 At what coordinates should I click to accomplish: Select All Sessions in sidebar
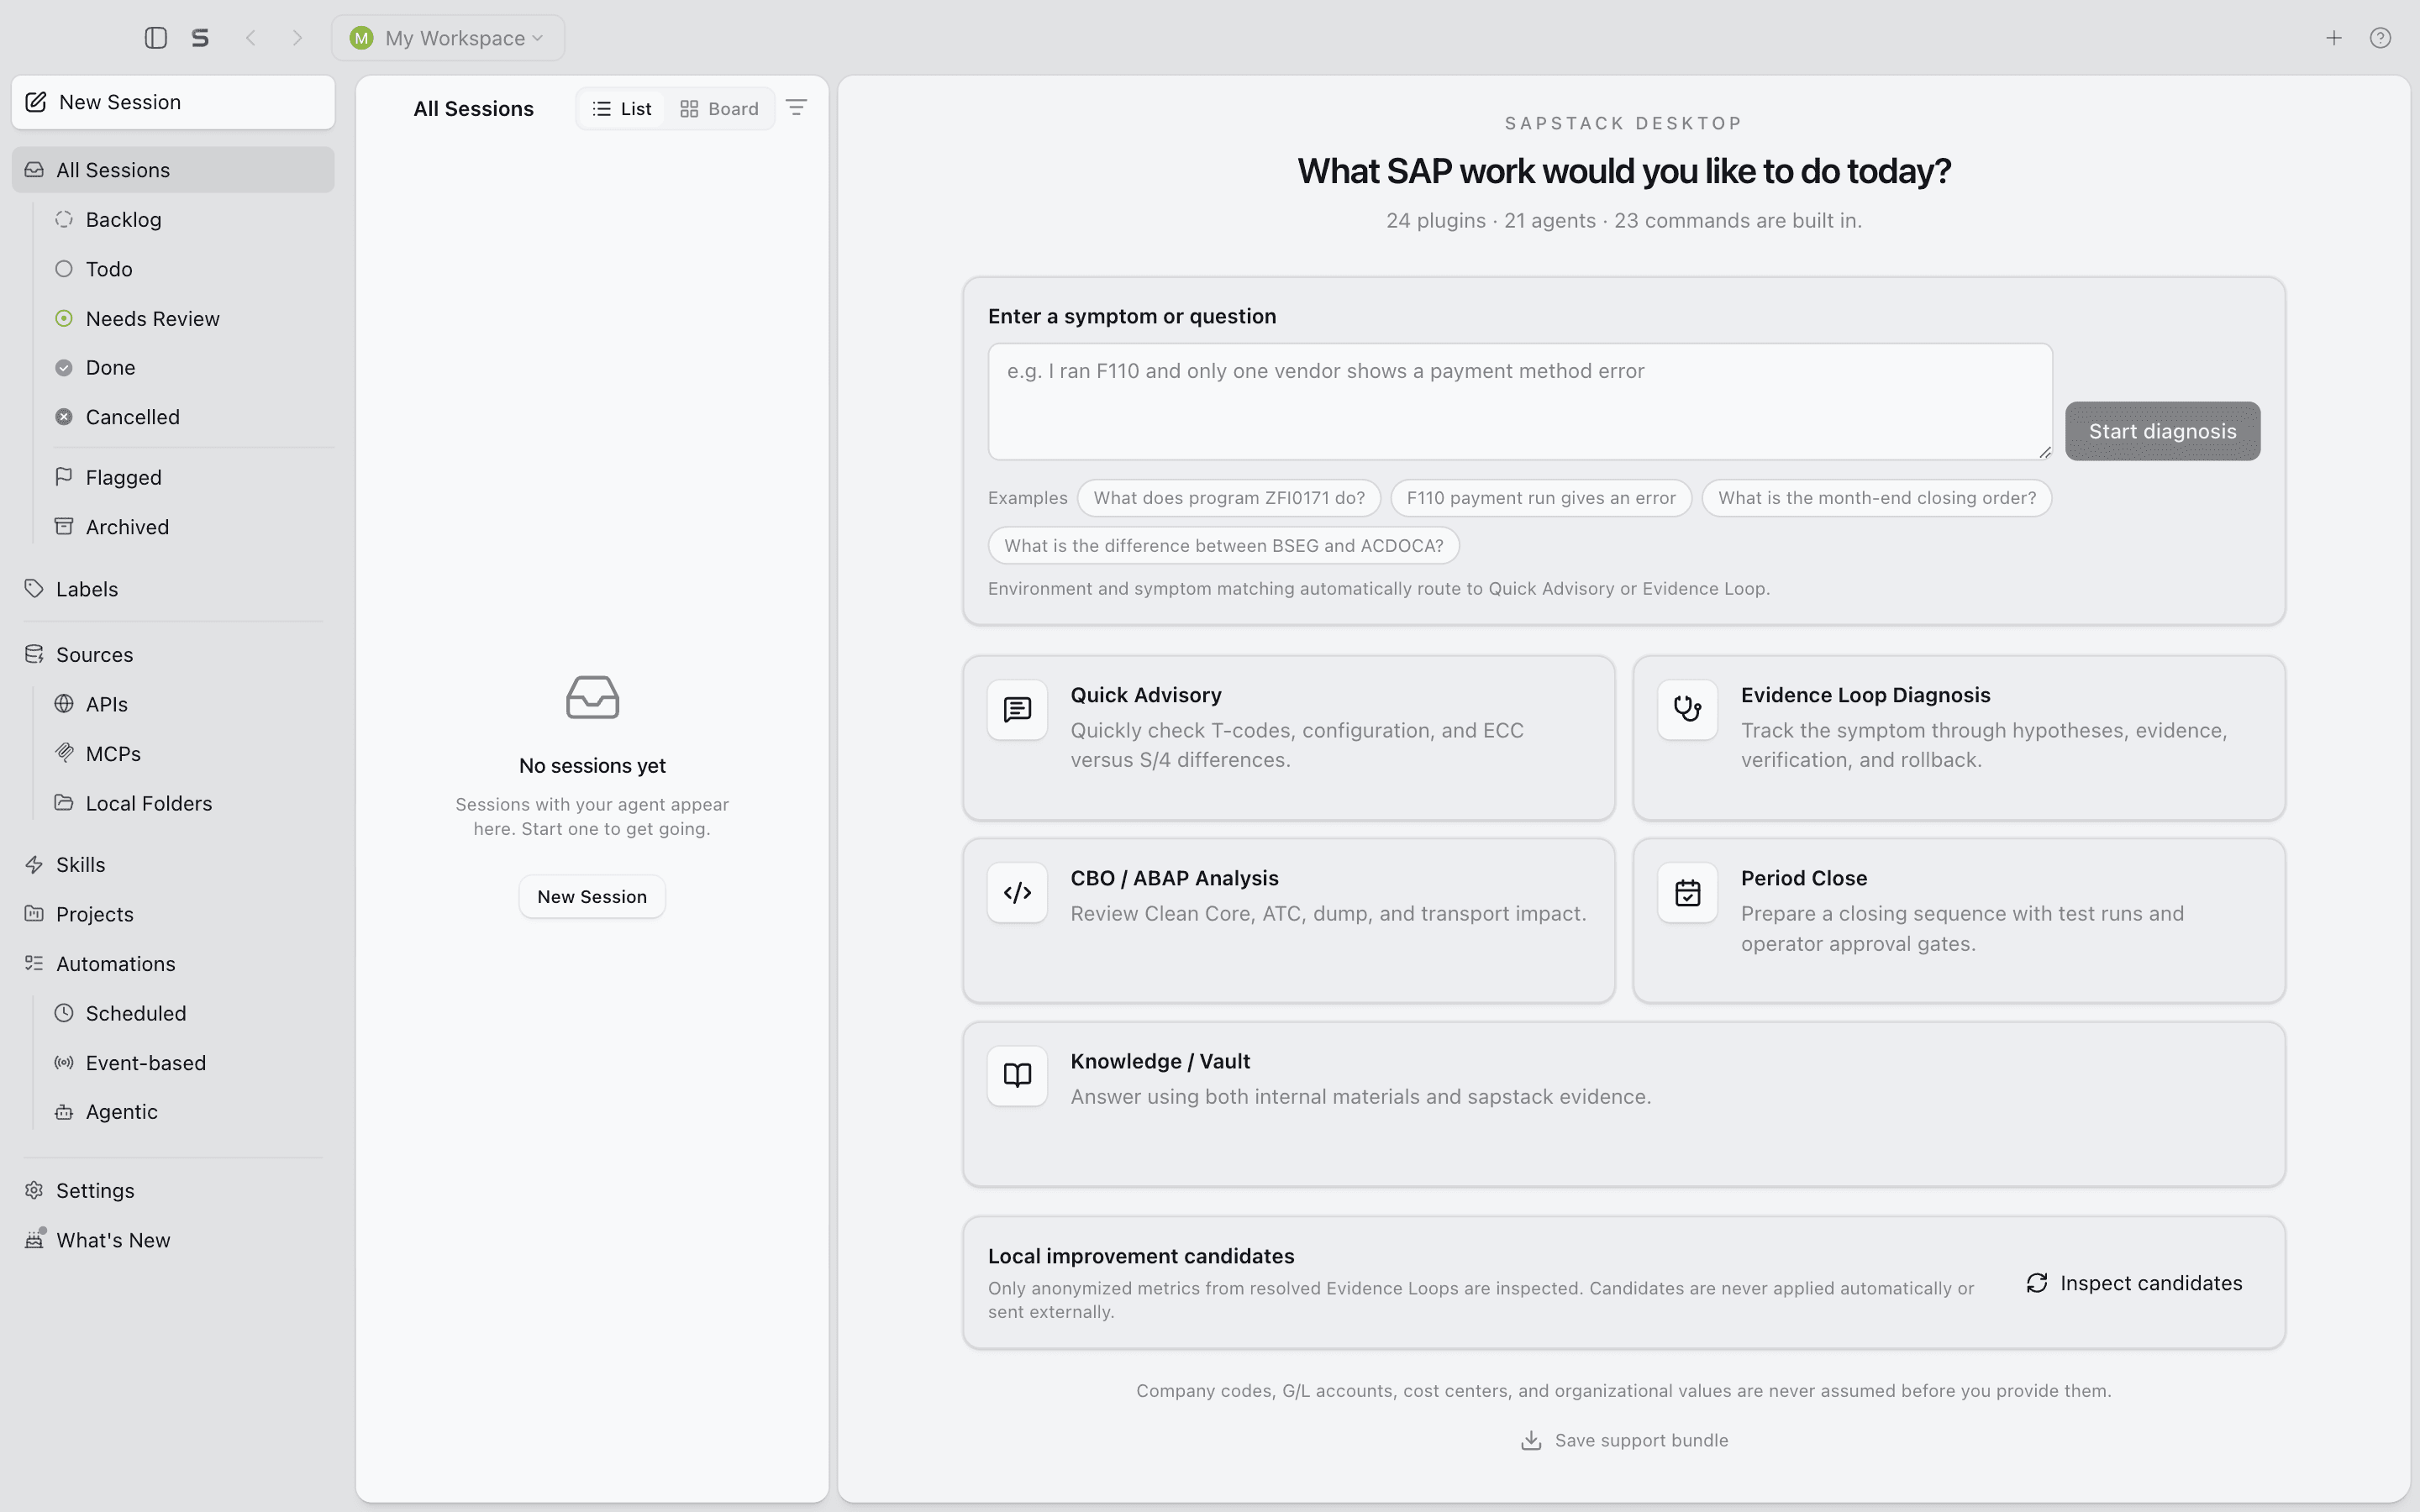pyautogui.click(x=173, y=170)
